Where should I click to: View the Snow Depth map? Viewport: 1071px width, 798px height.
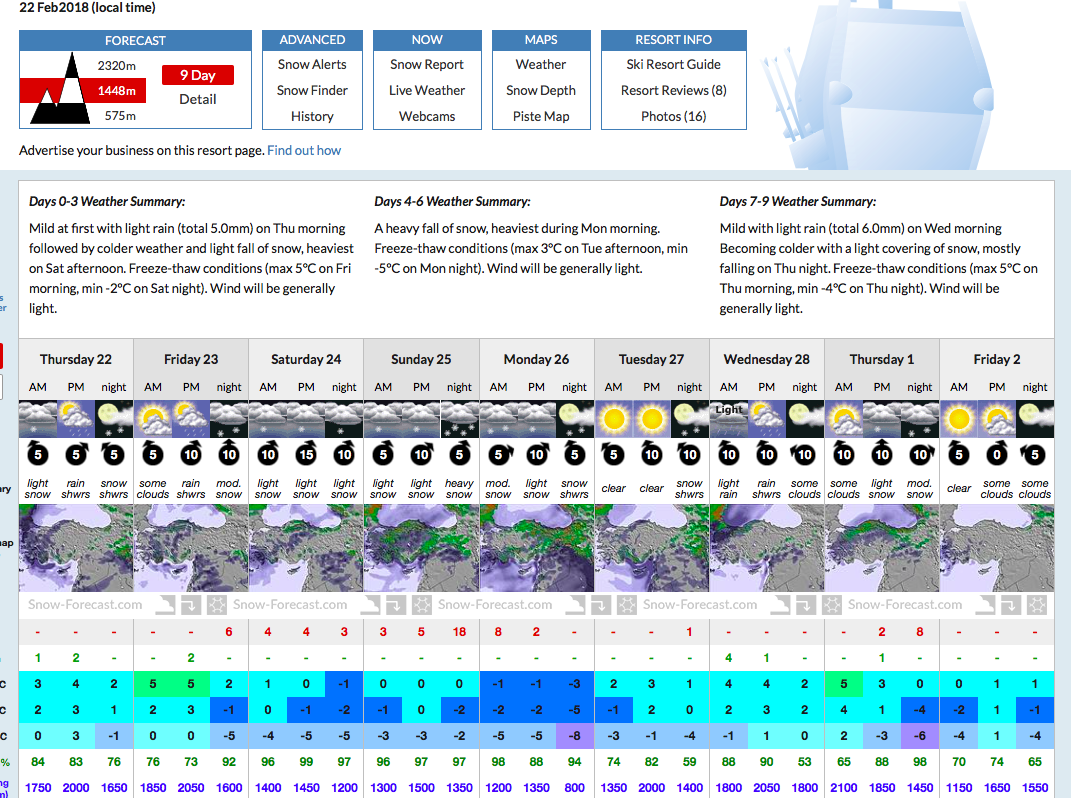click(541, 90)
